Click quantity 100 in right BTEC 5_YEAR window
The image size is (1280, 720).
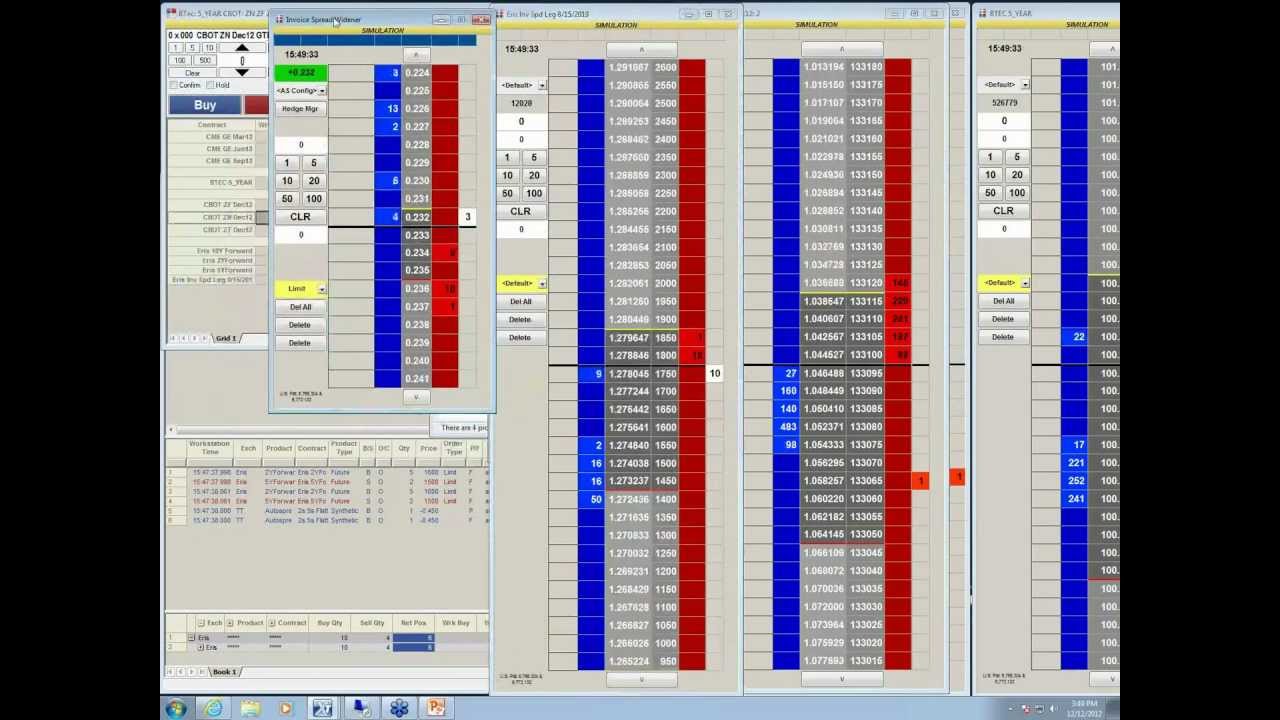coord(1016,193)
